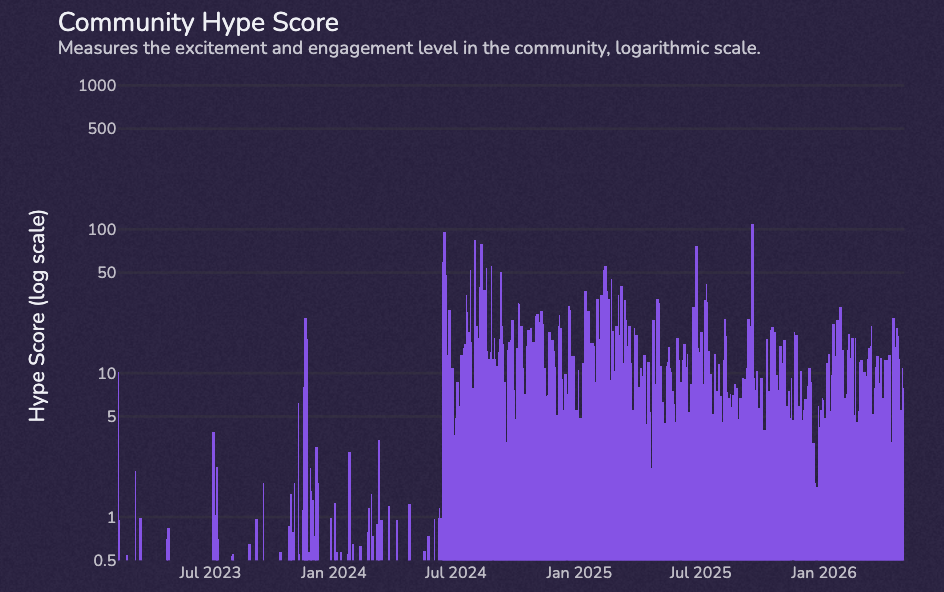The image size is (944, 592).
Task: Click the 1 y-axis tick label
Action: coord(111,517)
